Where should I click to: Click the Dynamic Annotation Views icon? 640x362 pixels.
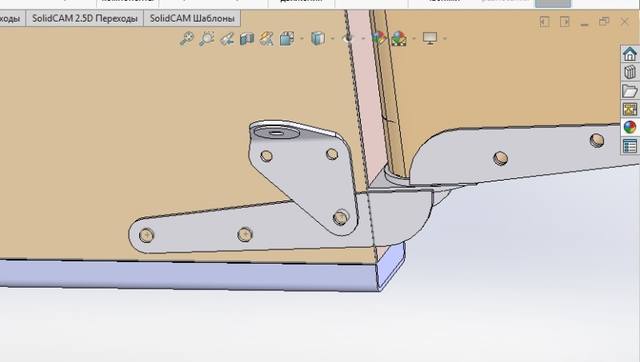pos(267,39)
